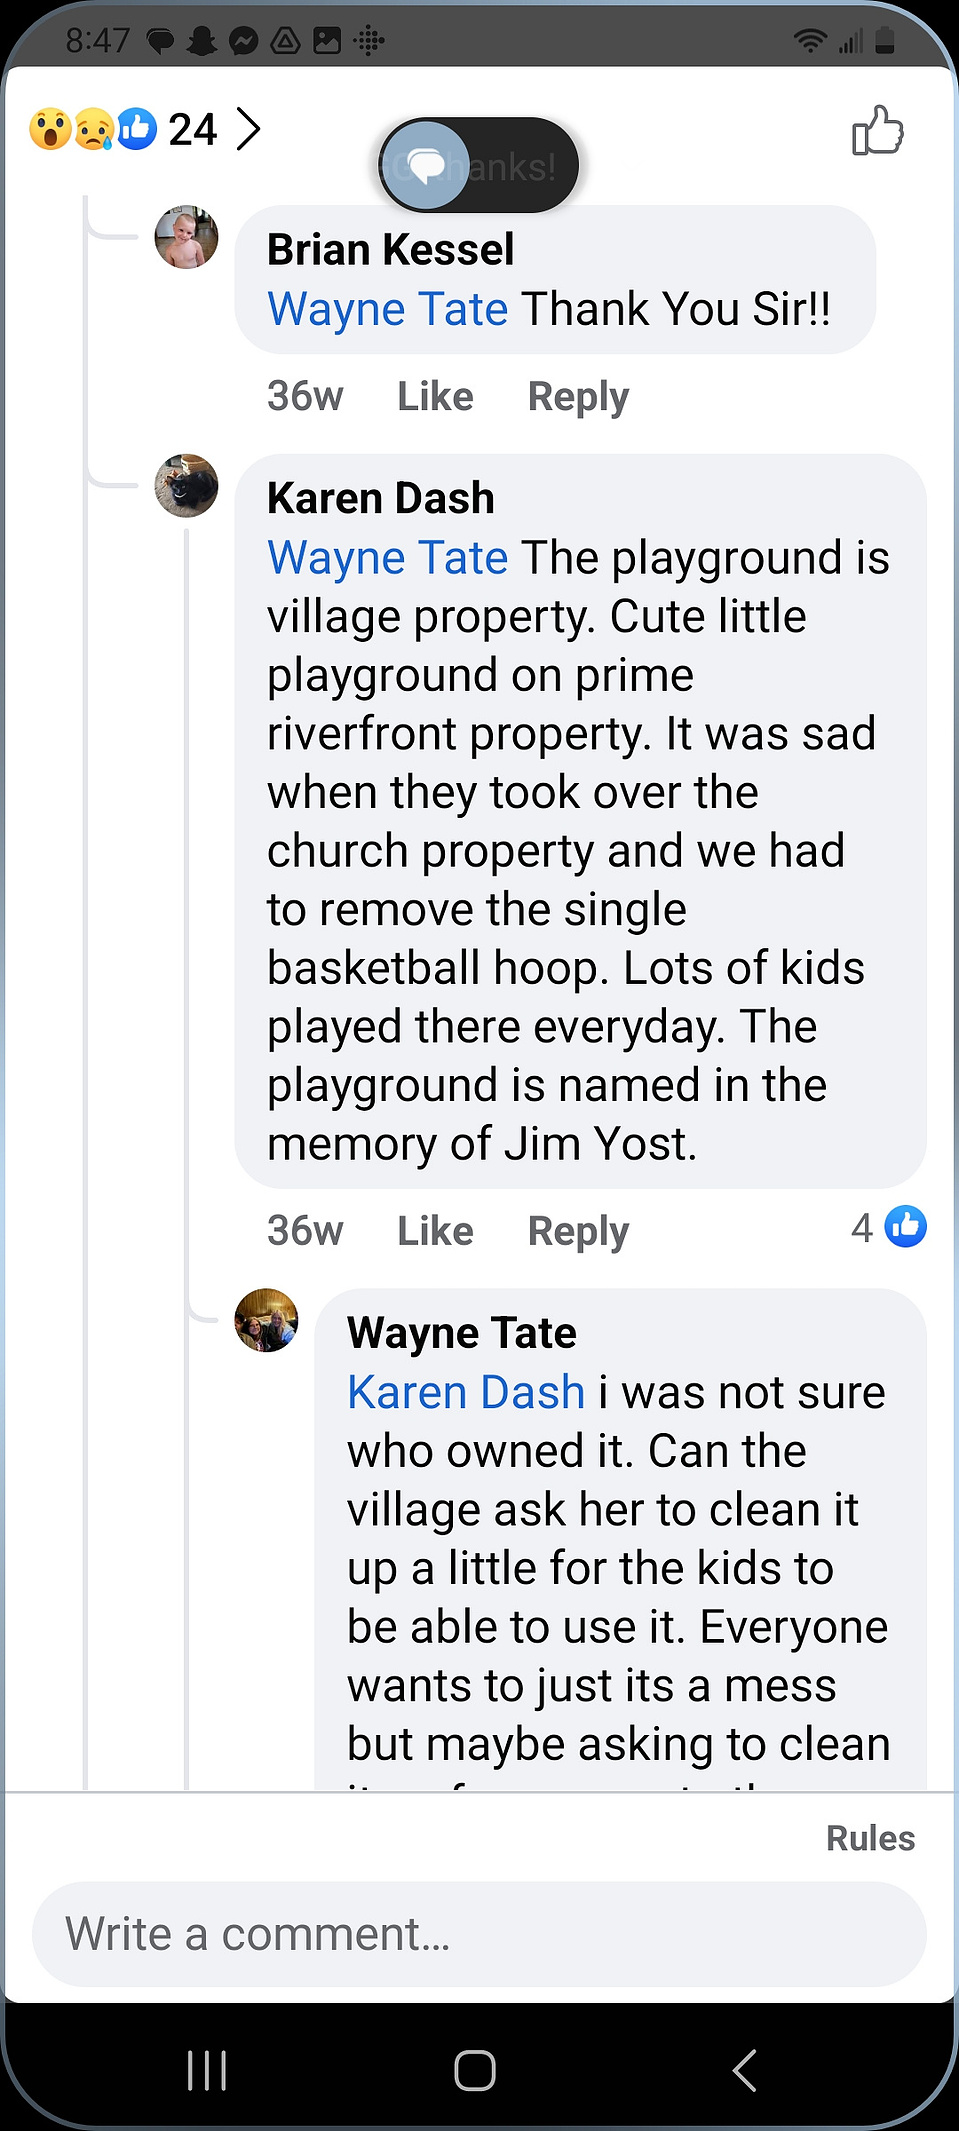
Task: Tap the floating chat bubble overlay
Action: coord(426,165)
